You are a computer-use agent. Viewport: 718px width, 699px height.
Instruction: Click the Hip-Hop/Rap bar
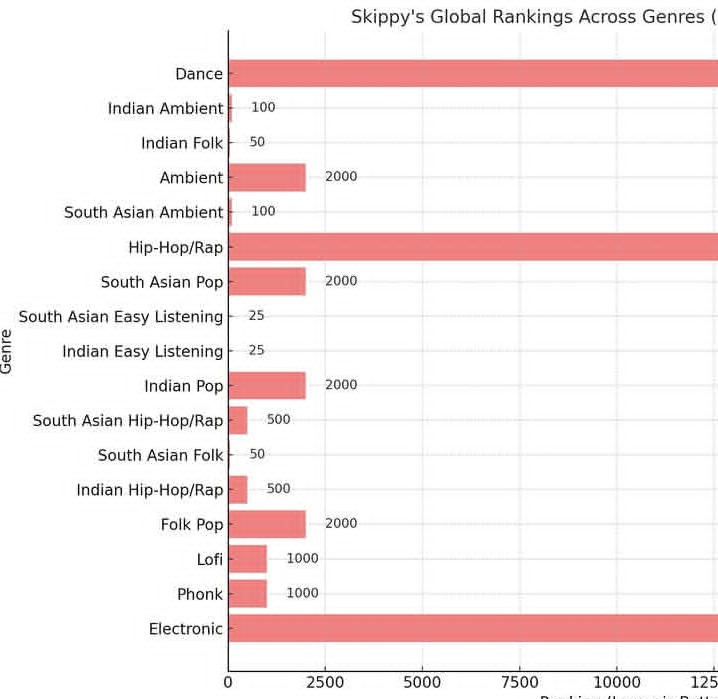(473, 247)
